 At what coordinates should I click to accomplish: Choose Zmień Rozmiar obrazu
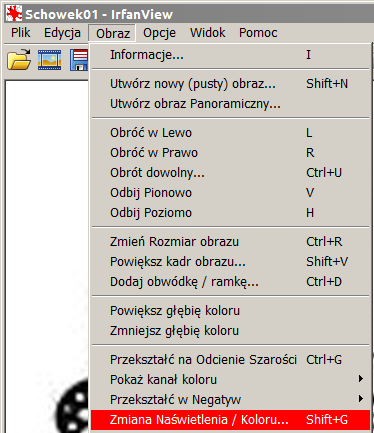click(231, 242)
